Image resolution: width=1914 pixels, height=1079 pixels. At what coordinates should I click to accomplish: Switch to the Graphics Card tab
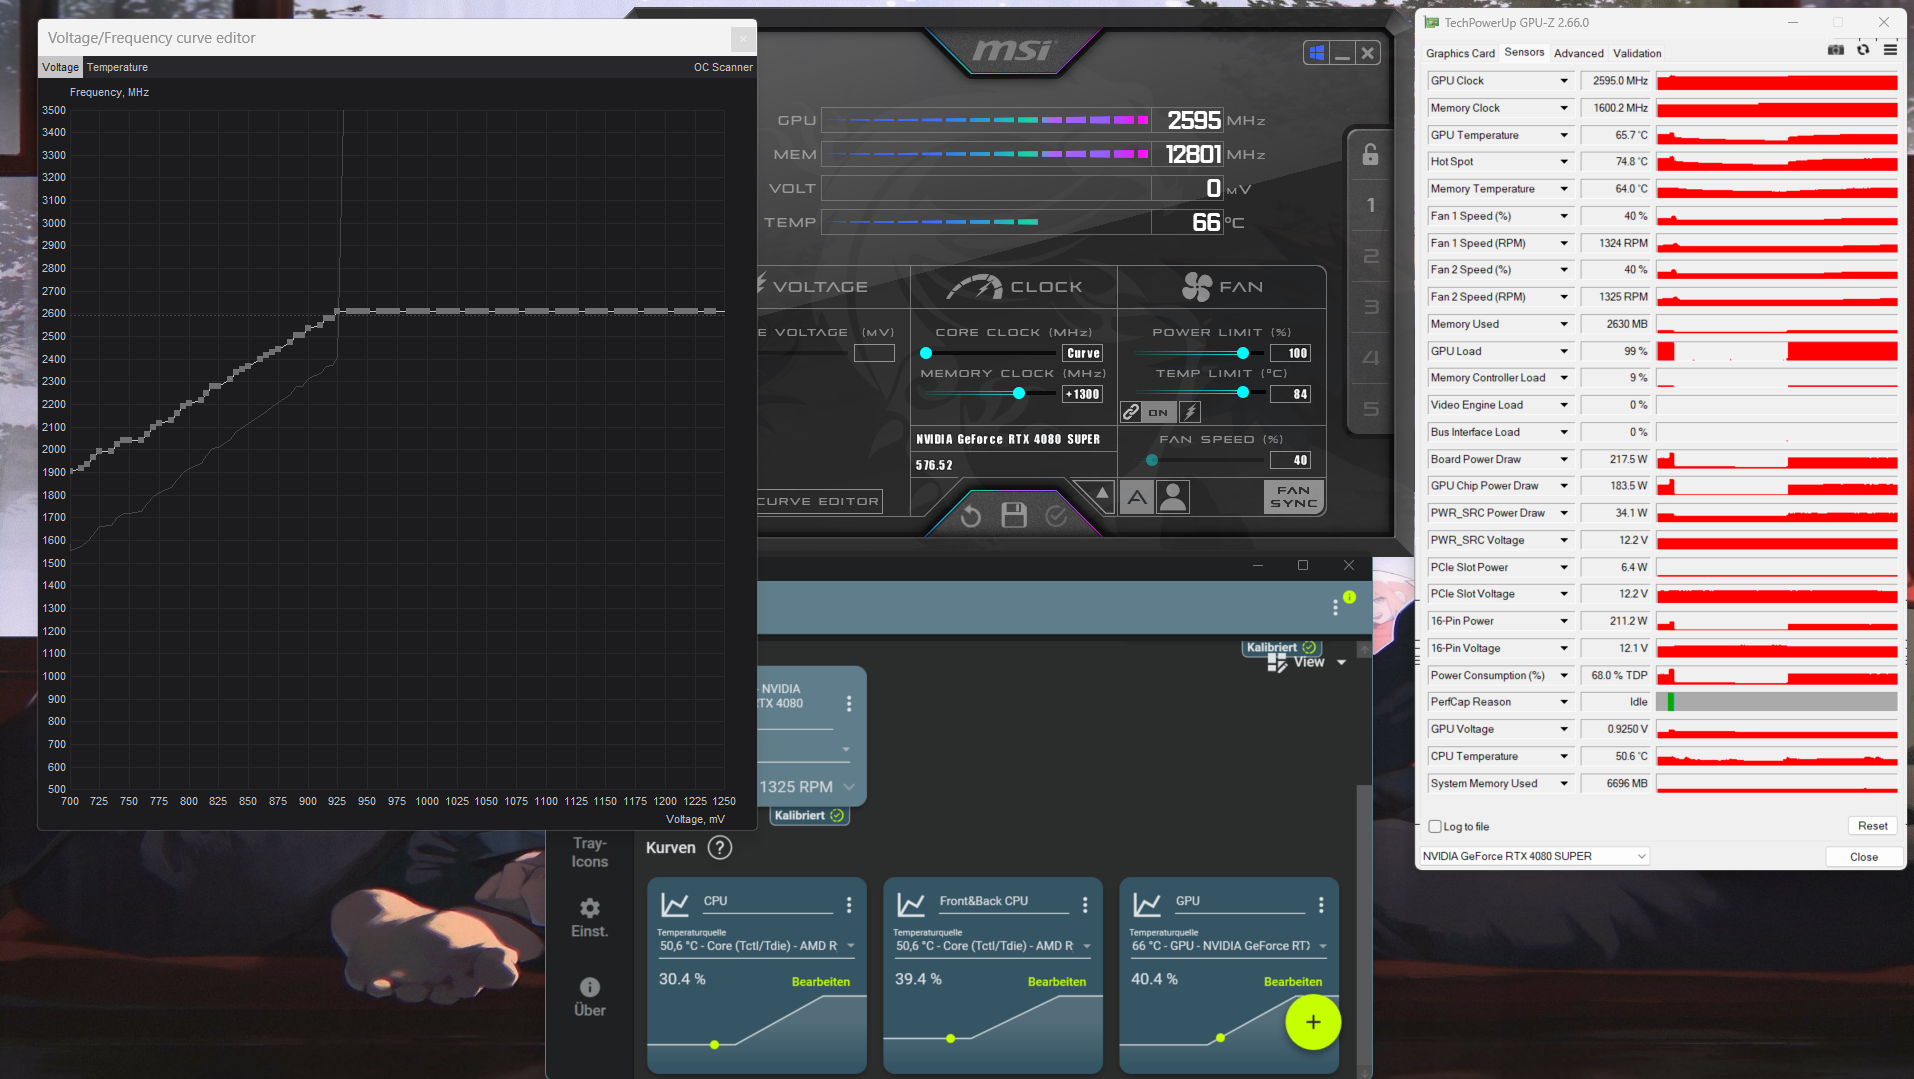point(1460,53)
